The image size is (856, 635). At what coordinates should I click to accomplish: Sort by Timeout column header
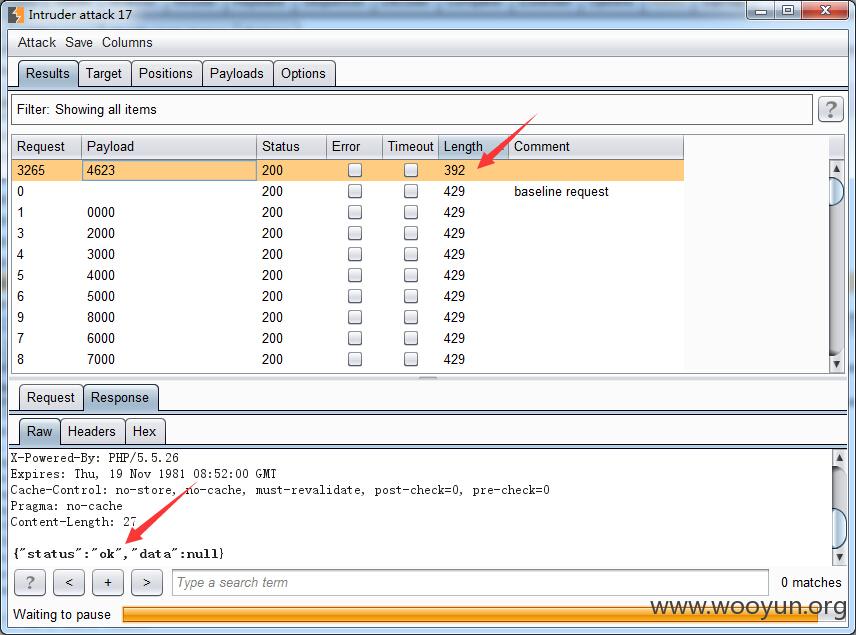(411, 147)
